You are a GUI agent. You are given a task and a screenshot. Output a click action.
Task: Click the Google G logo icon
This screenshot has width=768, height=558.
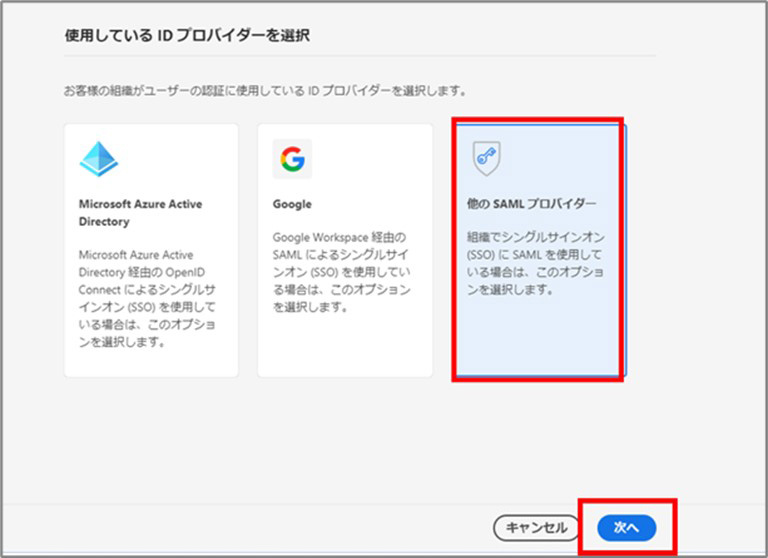[x=292, y=159]
